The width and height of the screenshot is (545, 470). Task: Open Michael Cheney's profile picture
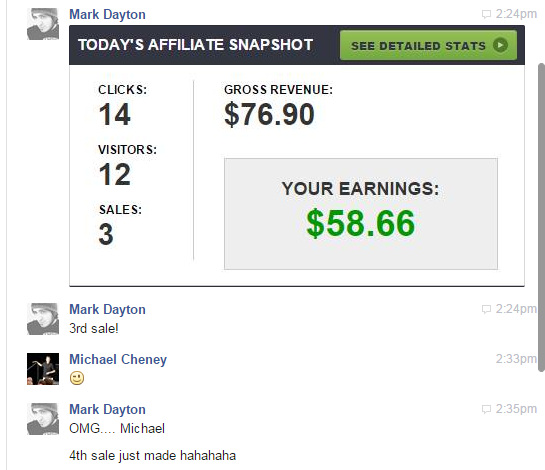coord(43,369)
